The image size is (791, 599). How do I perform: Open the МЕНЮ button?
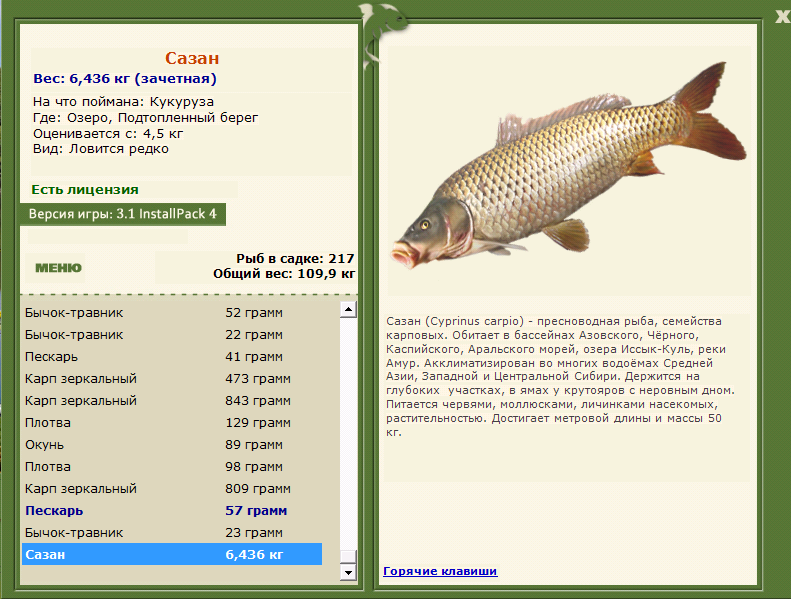(58, 268)
